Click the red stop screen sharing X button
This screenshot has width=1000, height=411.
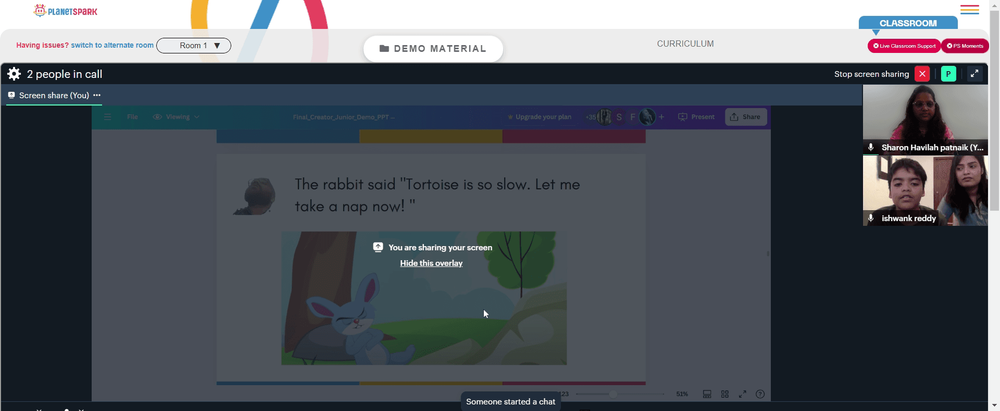point(922,74)
